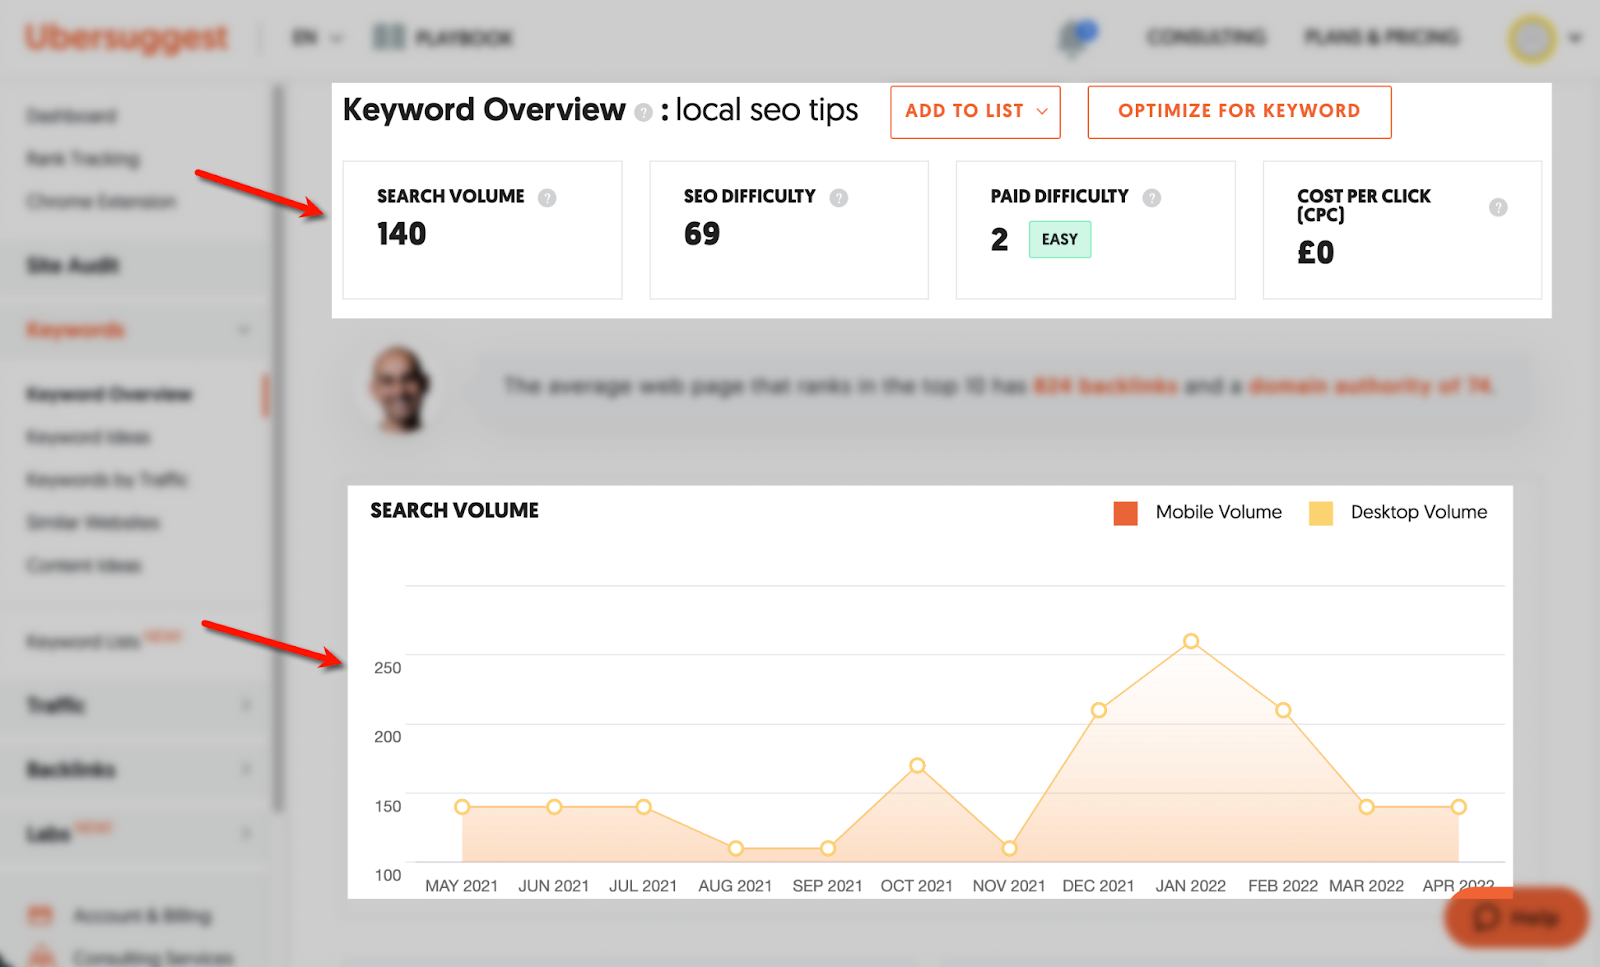The height and width of the screenshot is (967, 1600).
Task: Select Keyword Overview in the sidebar
Action: pos(109,394)
